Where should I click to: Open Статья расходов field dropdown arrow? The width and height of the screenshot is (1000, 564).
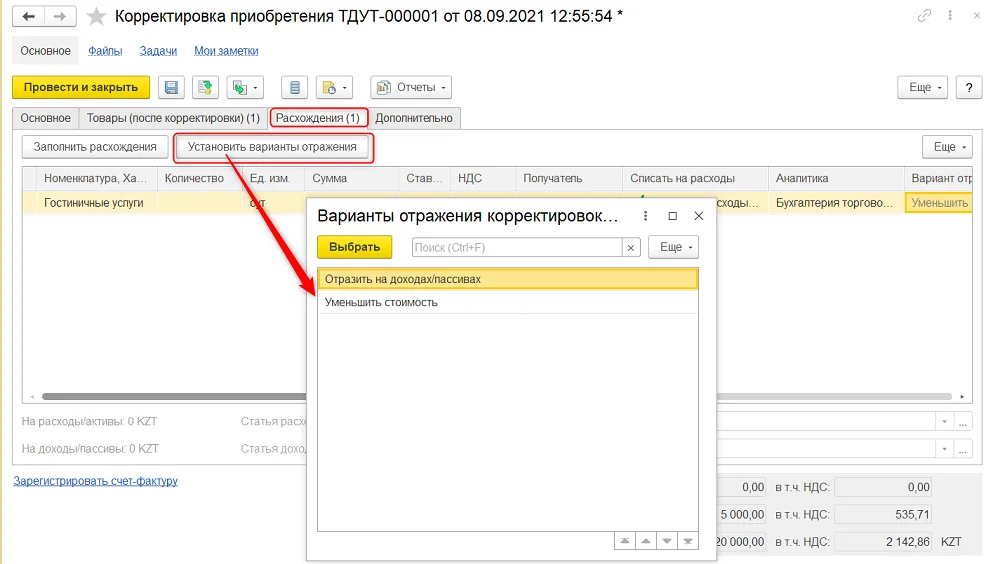point(945,422)
